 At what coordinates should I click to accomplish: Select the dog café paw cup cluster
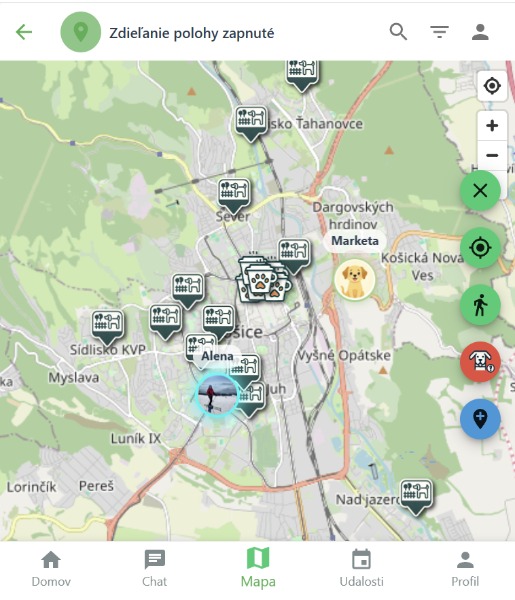(x=264, y=279)
